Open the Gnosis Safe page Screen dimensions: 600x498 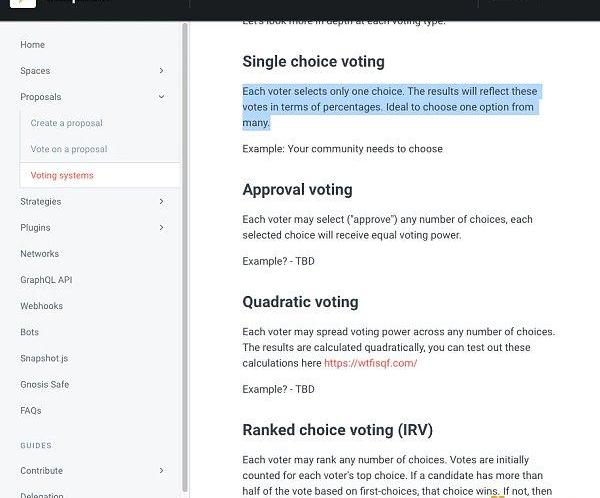coord(44,384)
